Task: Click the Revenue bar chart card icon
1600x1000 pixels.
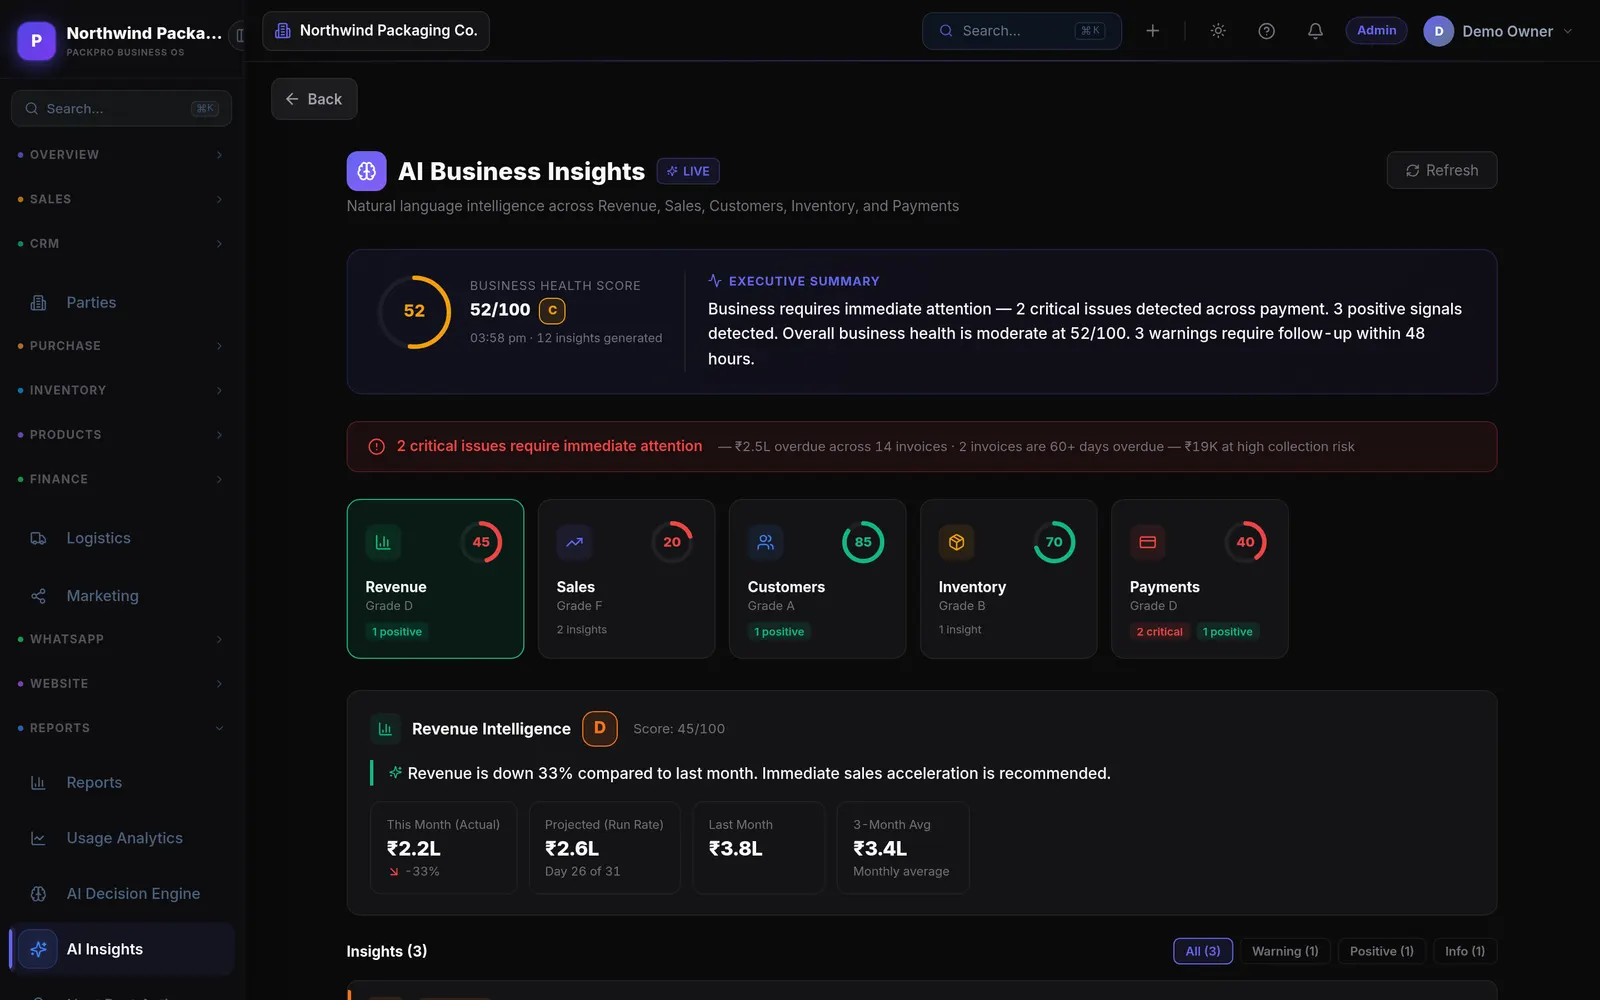Action: pyautogui.click(x=383, y=542)
